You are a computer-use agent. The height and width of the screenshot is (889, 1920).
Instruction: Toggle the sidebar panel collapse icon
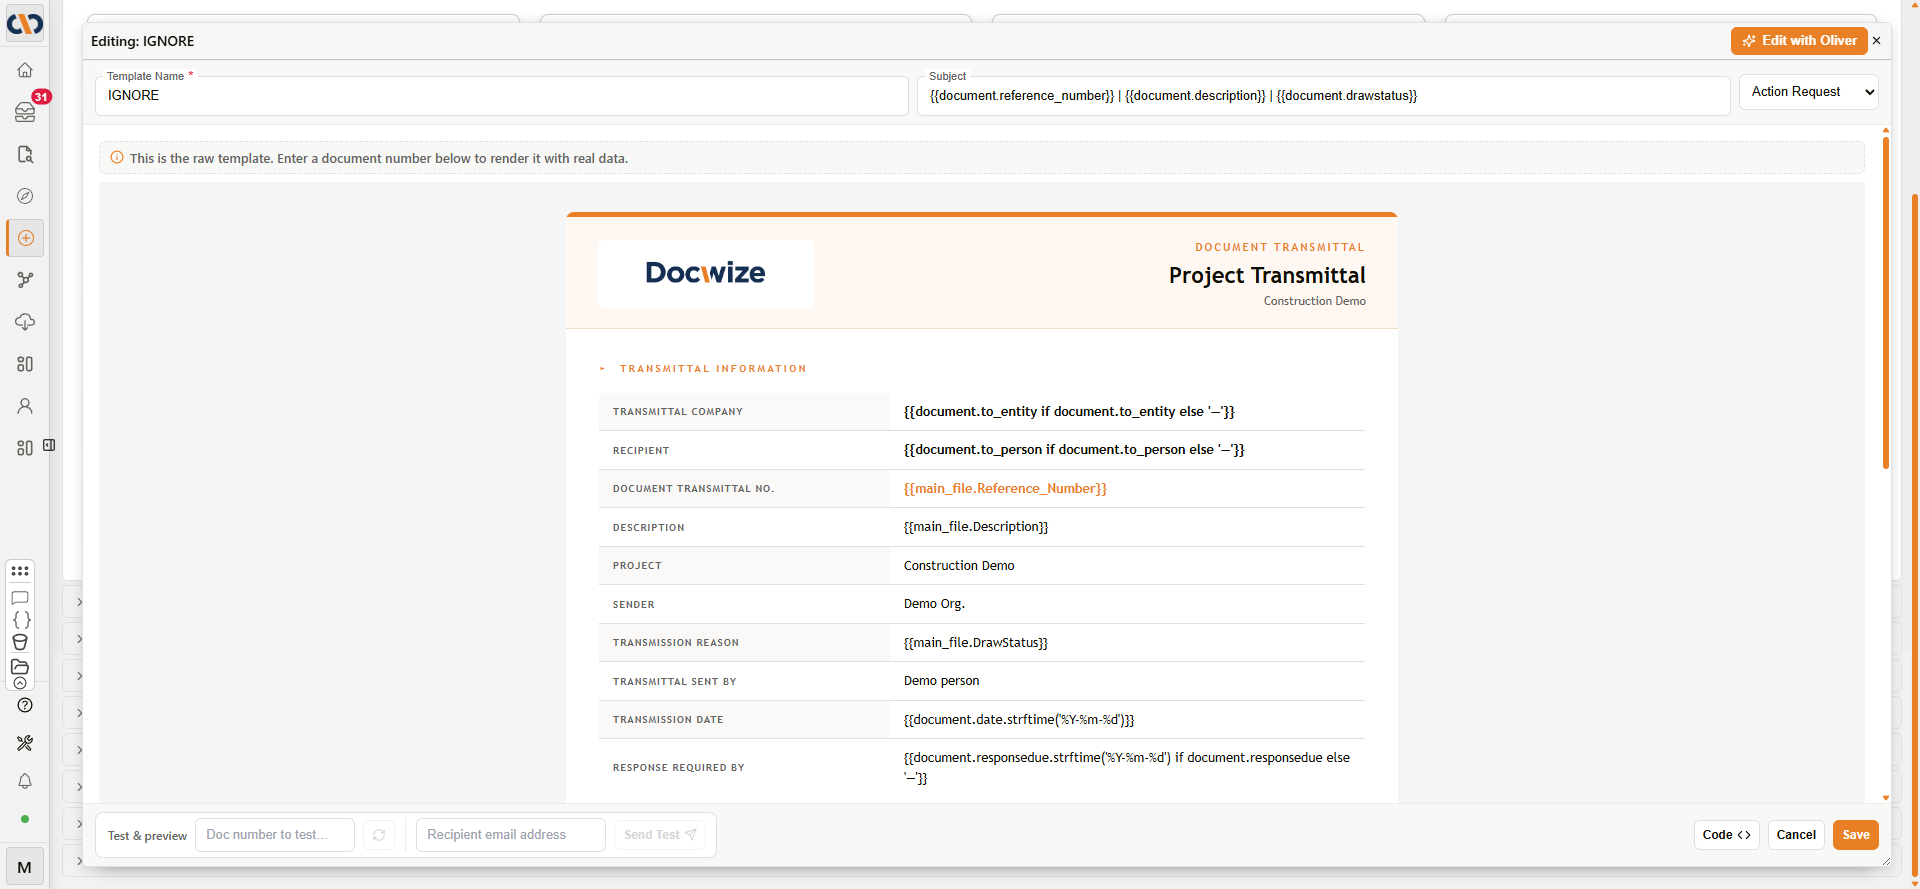coord(49,445)
